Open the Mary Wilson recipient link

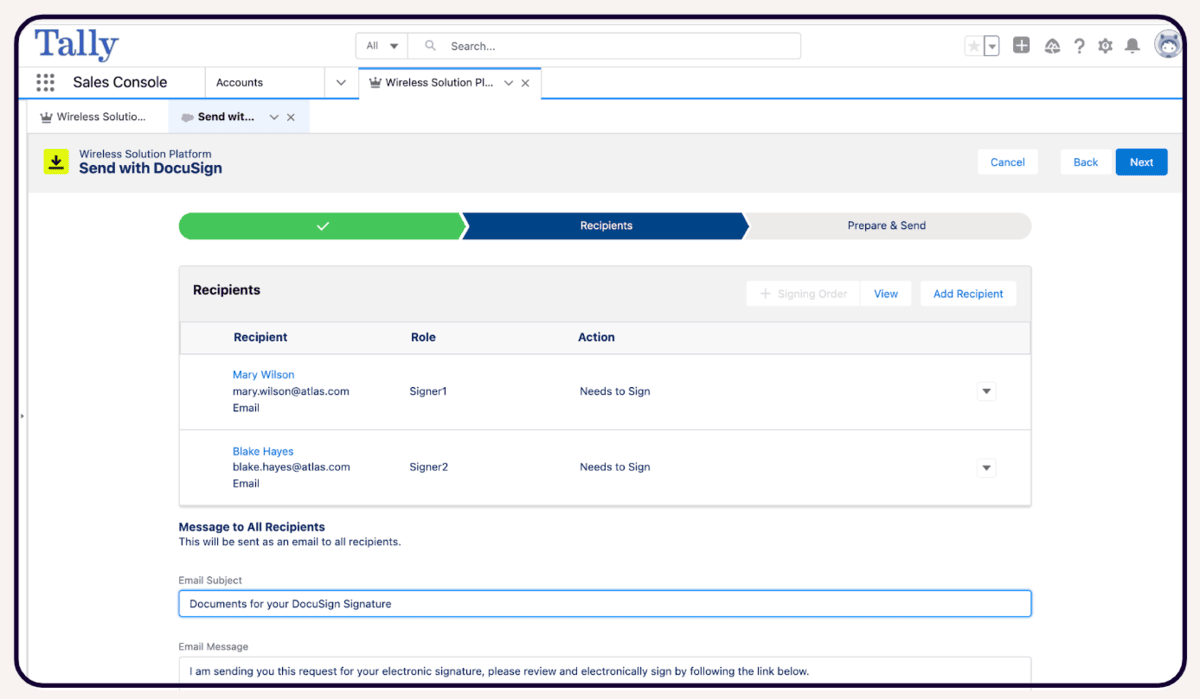tap(263, 375)
